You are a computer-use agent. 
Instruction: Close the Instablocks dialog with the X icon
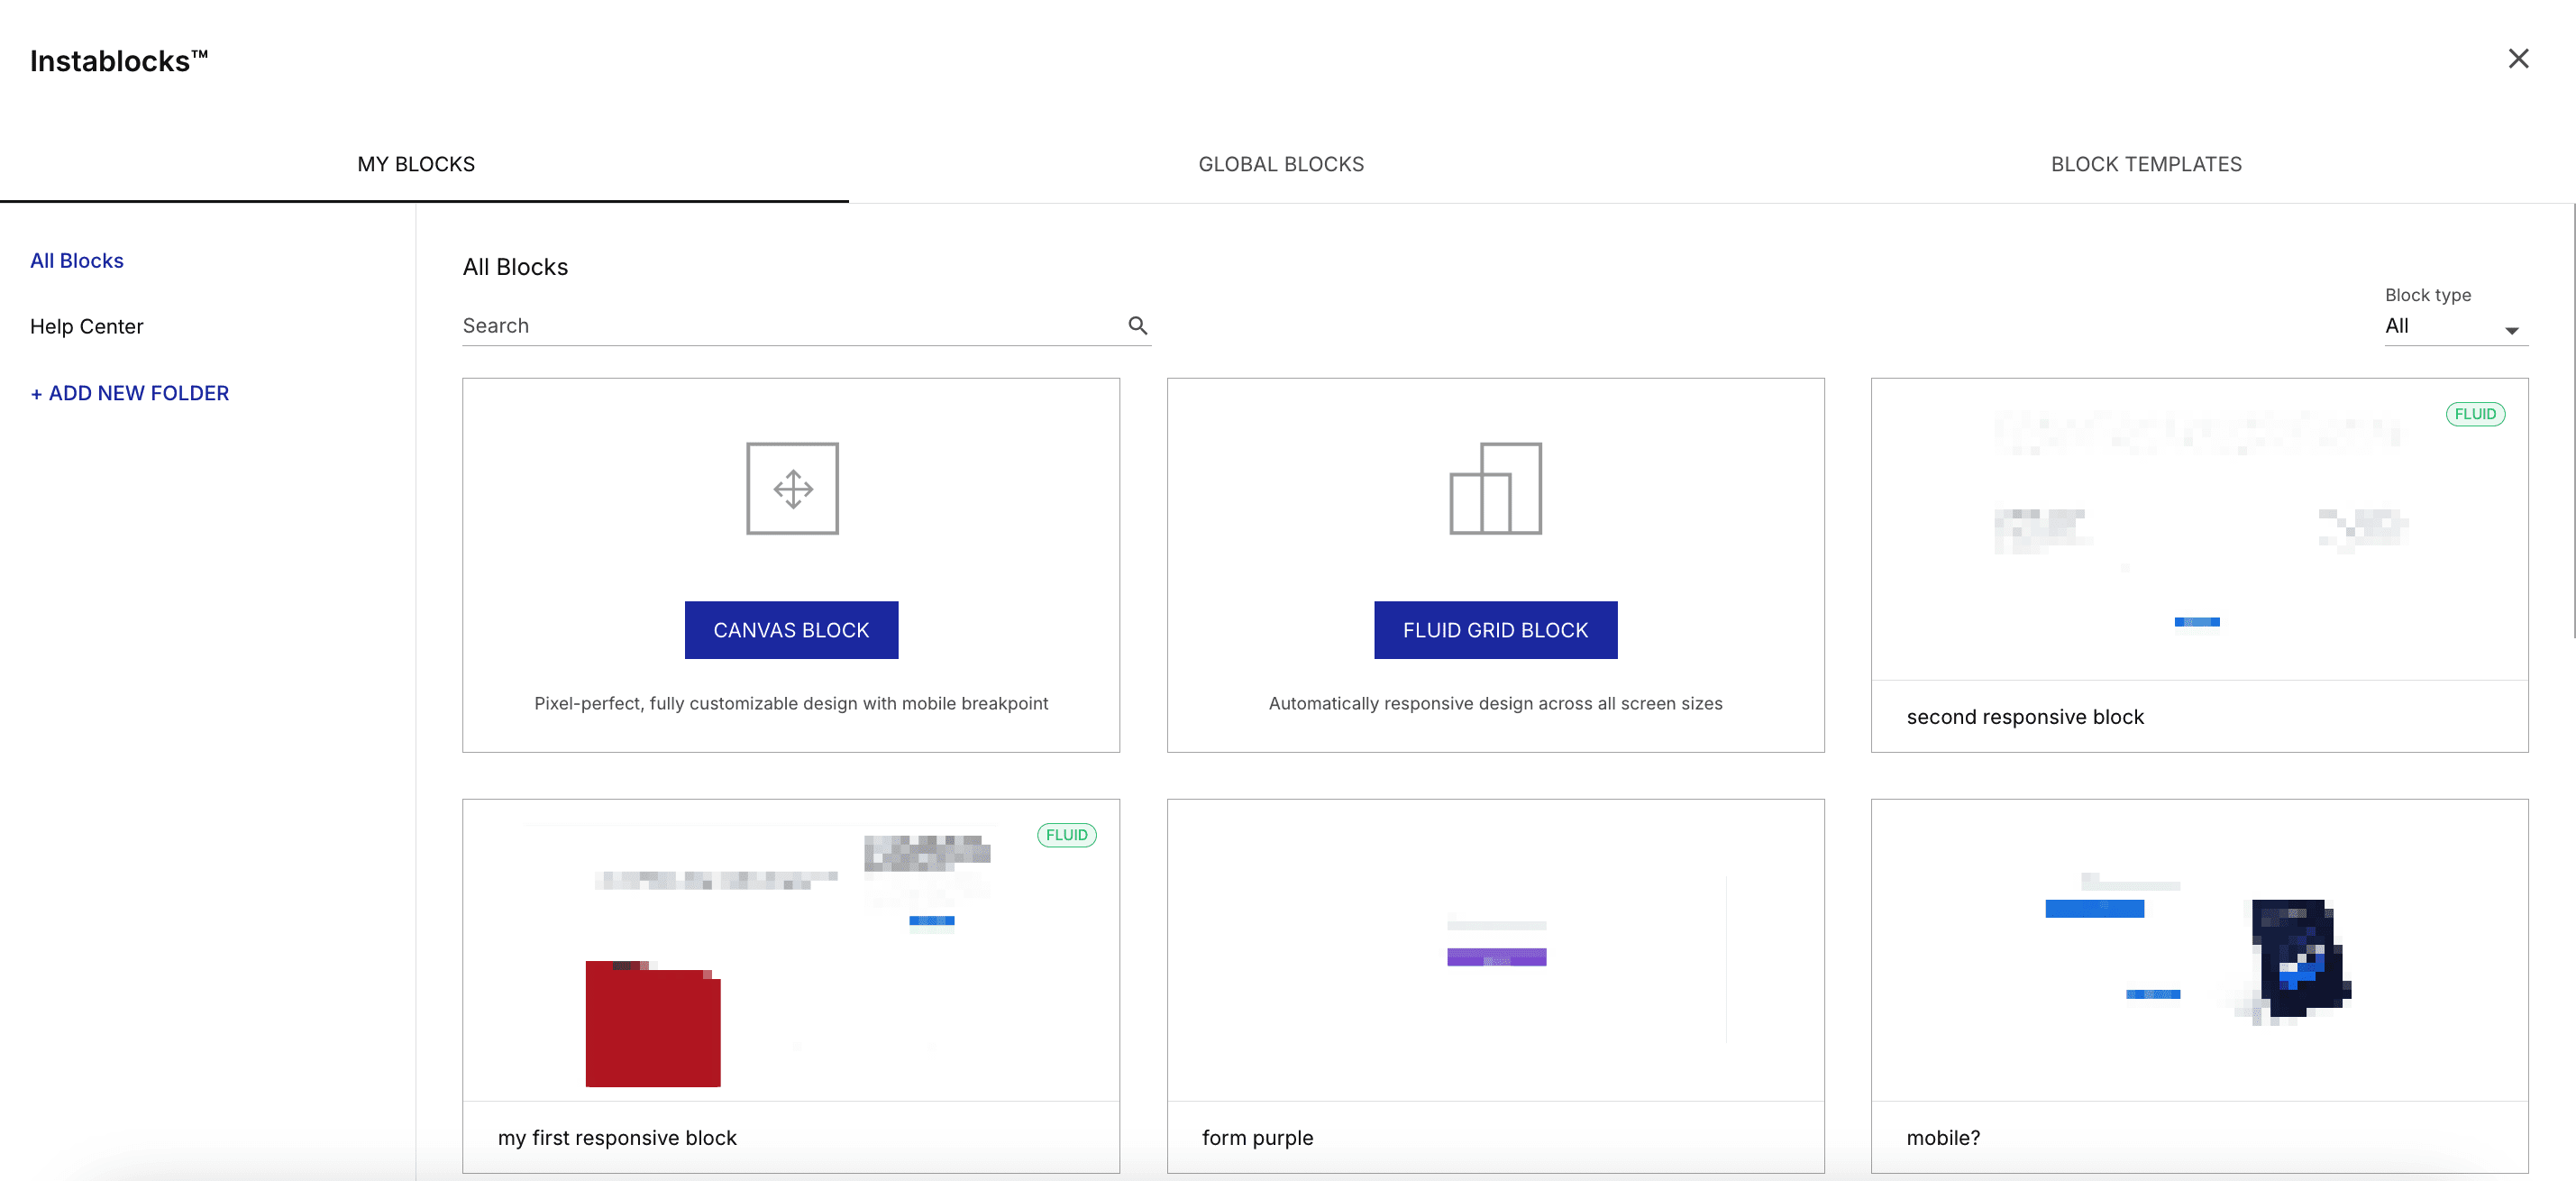click(x=2518, y=59)
